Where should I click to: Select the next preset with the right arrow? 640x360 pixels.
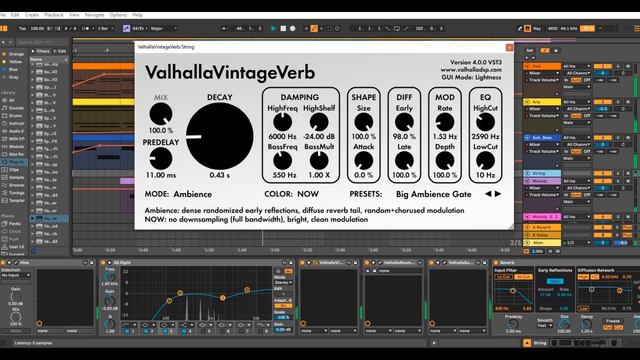point(498,194)
